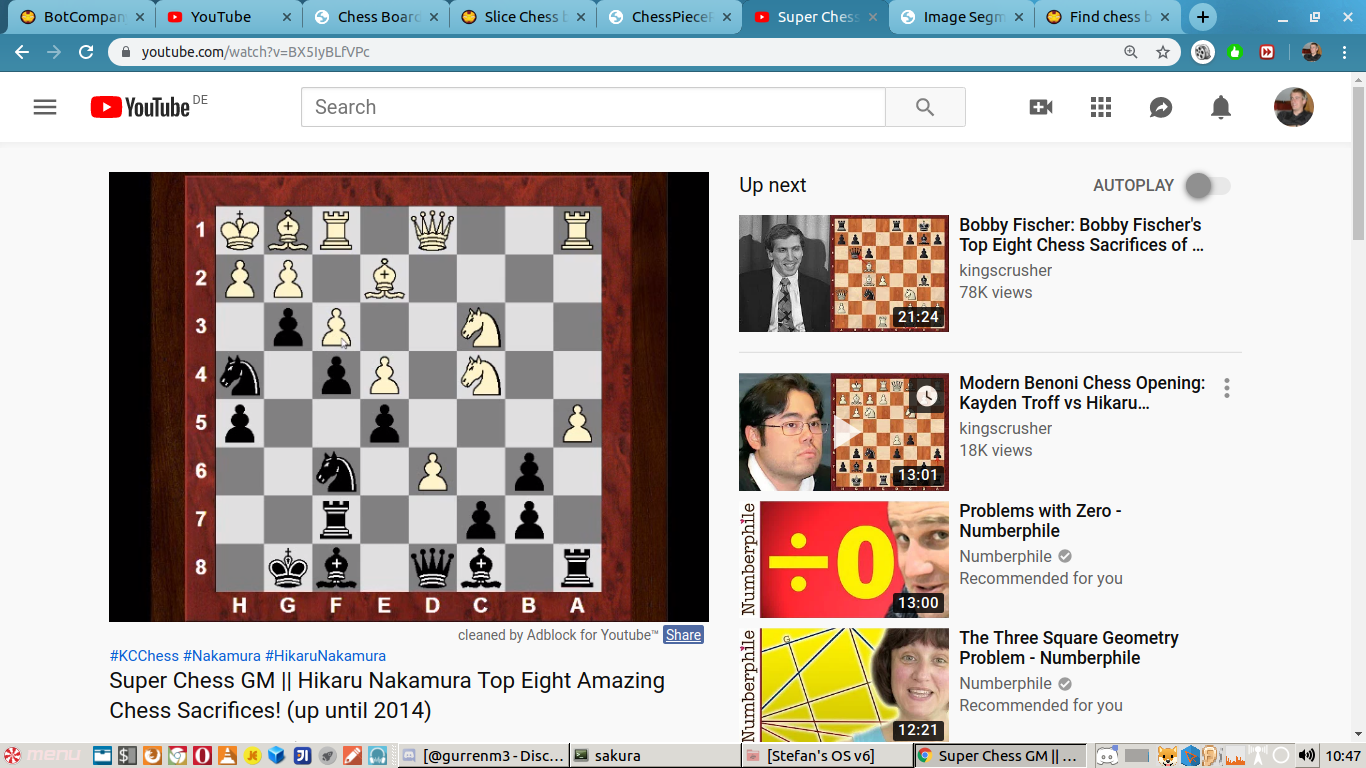
Task: Click the Adblock Share link
Action: 683,635
